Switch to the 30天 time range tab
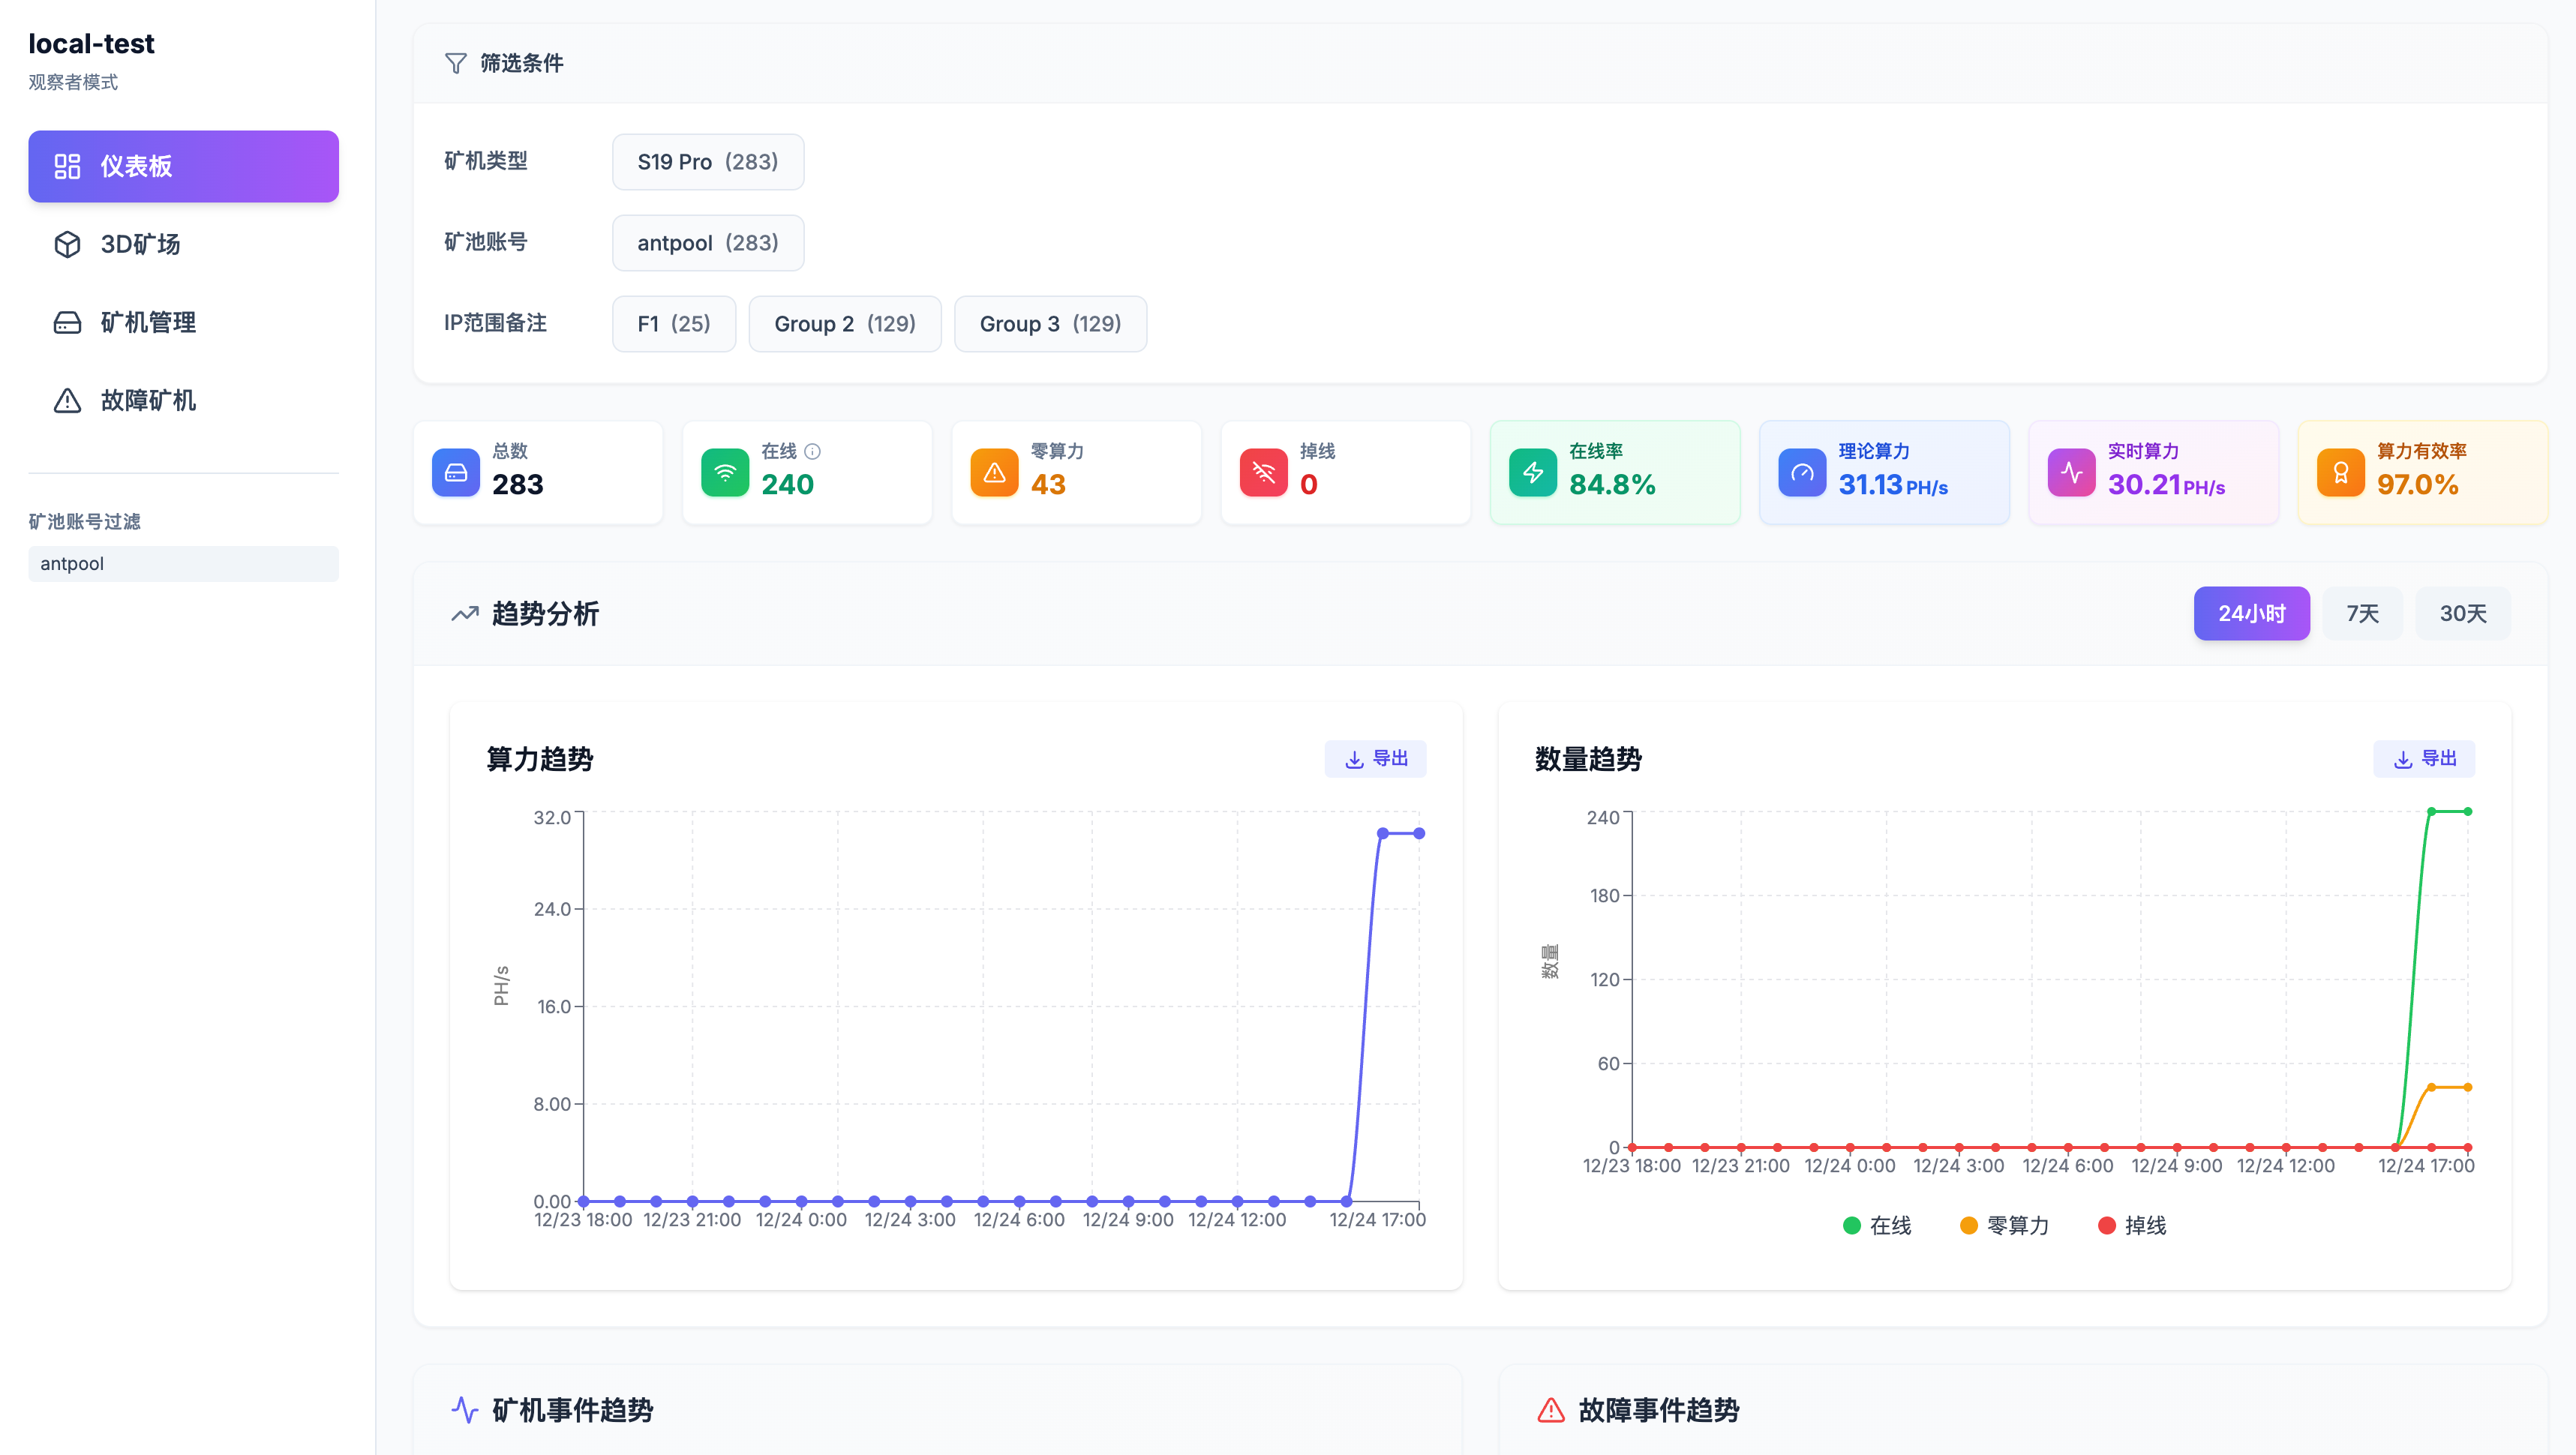Screen dimensions: 2576x1455 pyautogui.click(x=2463, y=613)
